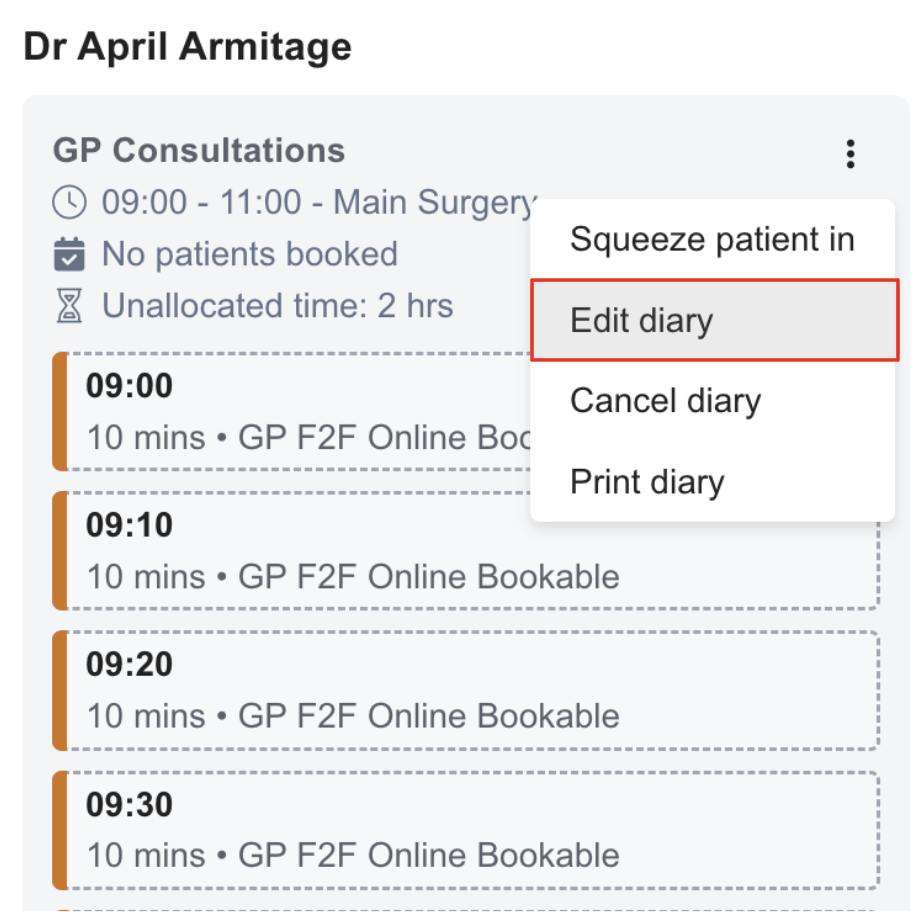Click the GP Consultations diary title

[199, 151]
